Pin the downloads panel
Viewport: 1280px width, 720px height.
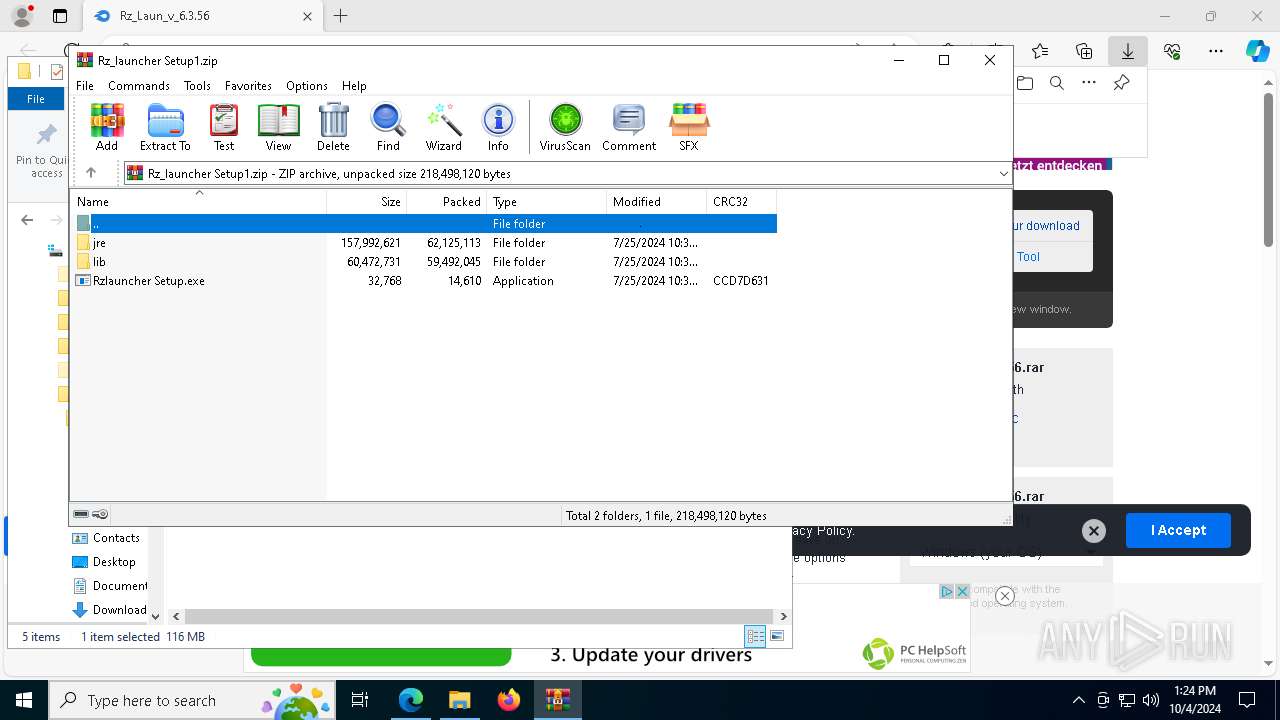click(x=1122, y=83)
